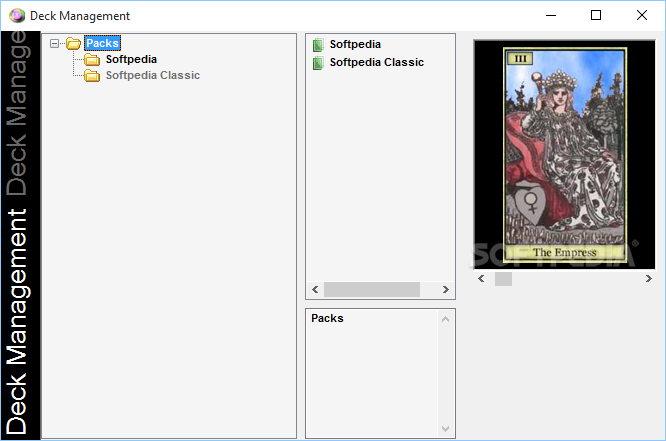The height and width of the screenshot is (441, 666).
Task: Click the Packs root folder icon
Action: (73, 43)
